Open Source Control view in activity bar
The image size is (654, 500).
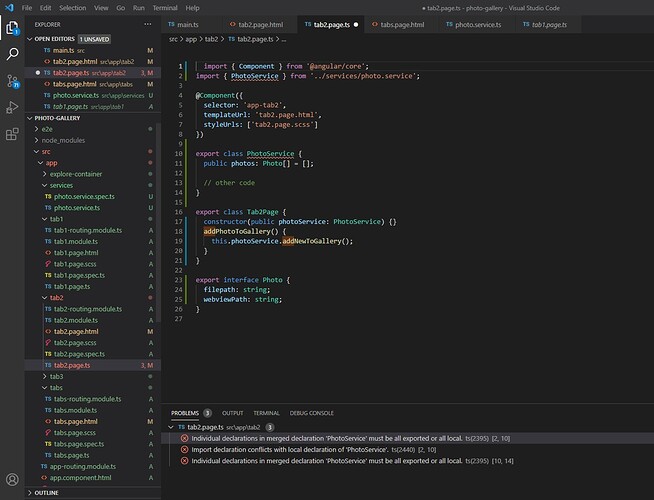point(12,81)
